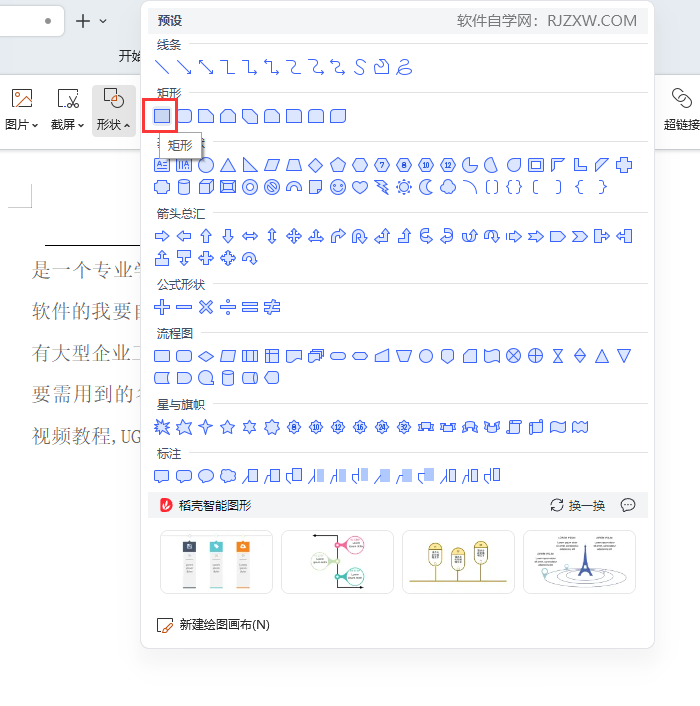Select the explosion star shape
The width and height of the screenshot is (700, 706).
tap(162, 427)
